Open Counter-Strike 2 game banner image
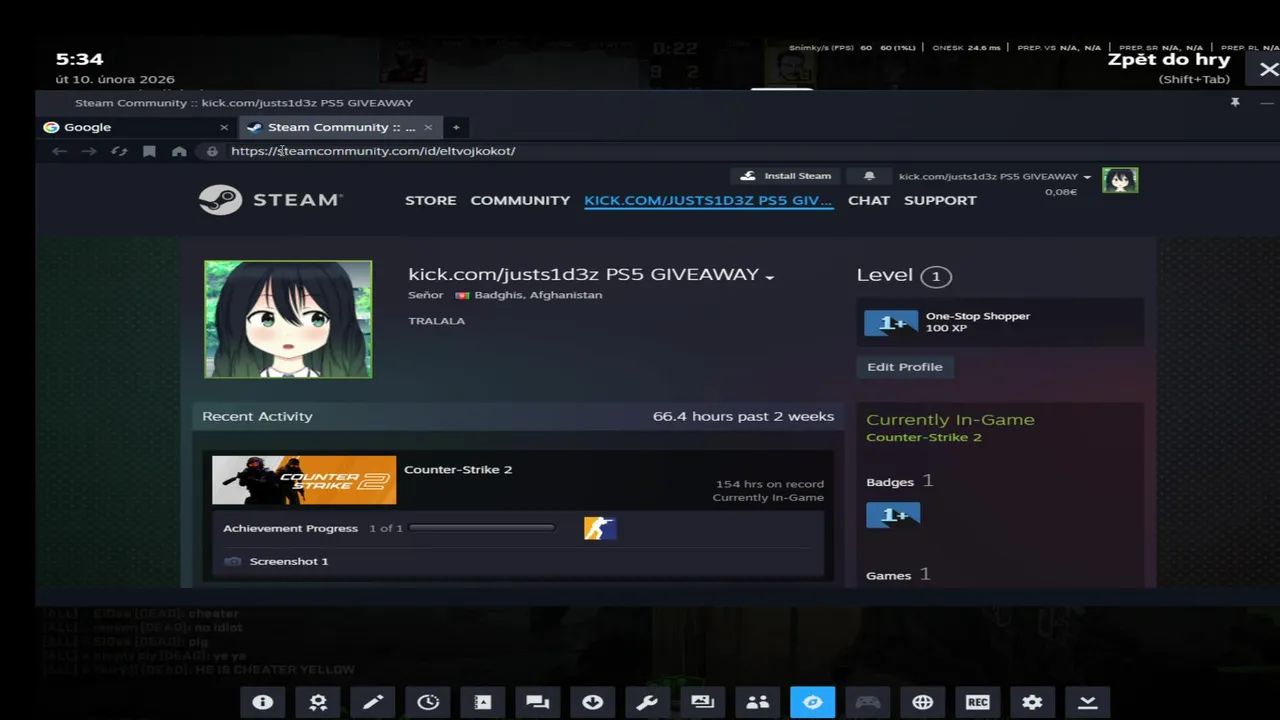 click(x=304, y=480)
